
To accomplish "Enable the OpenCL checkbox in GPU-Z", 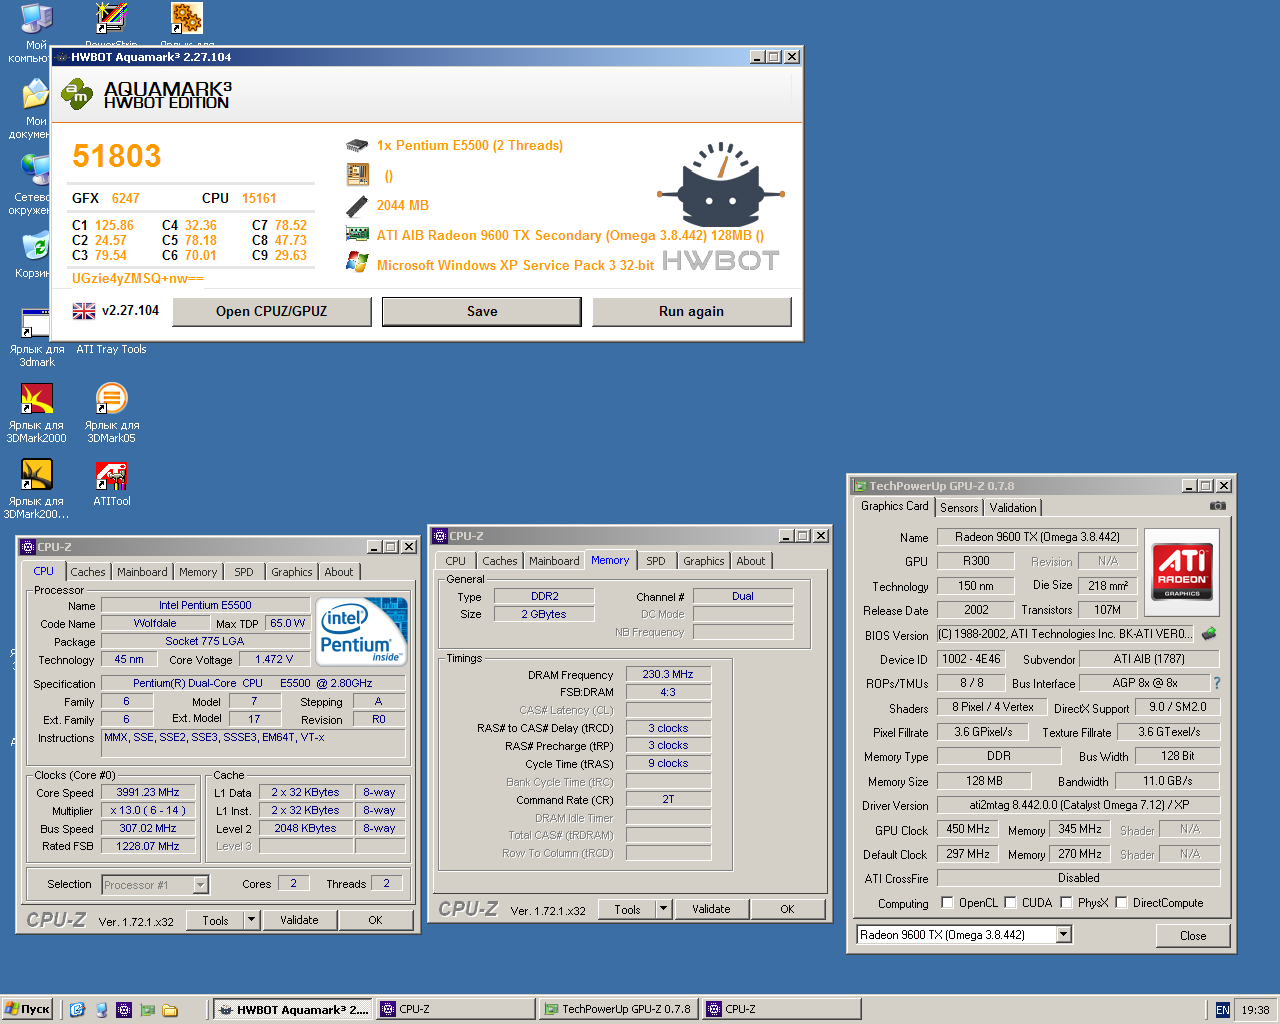I will (x=947, y=903).
